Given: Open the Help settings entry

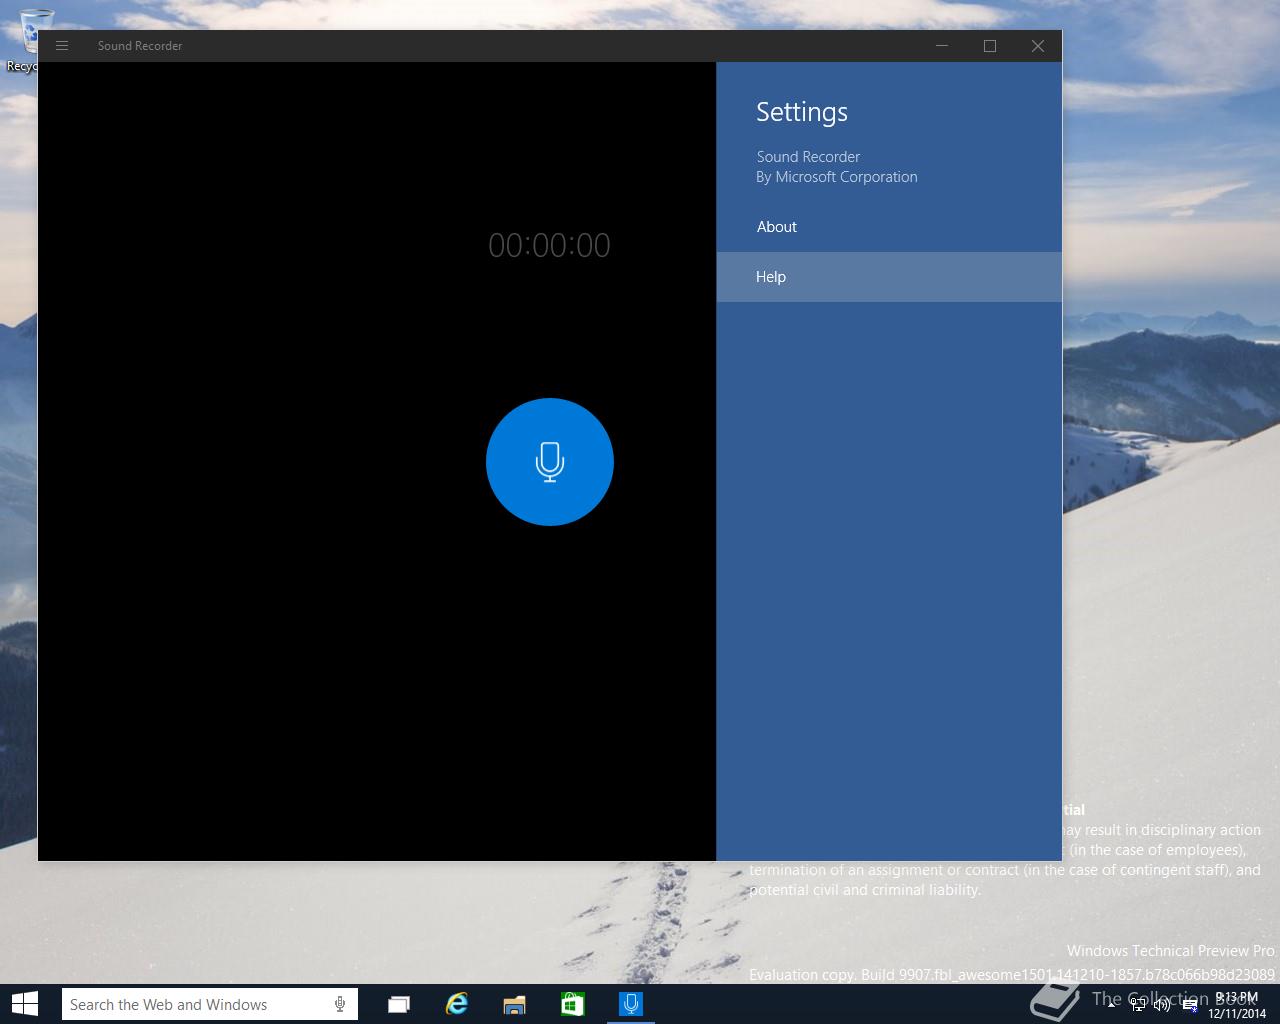Looking at the screenshot, I should 889,277.
